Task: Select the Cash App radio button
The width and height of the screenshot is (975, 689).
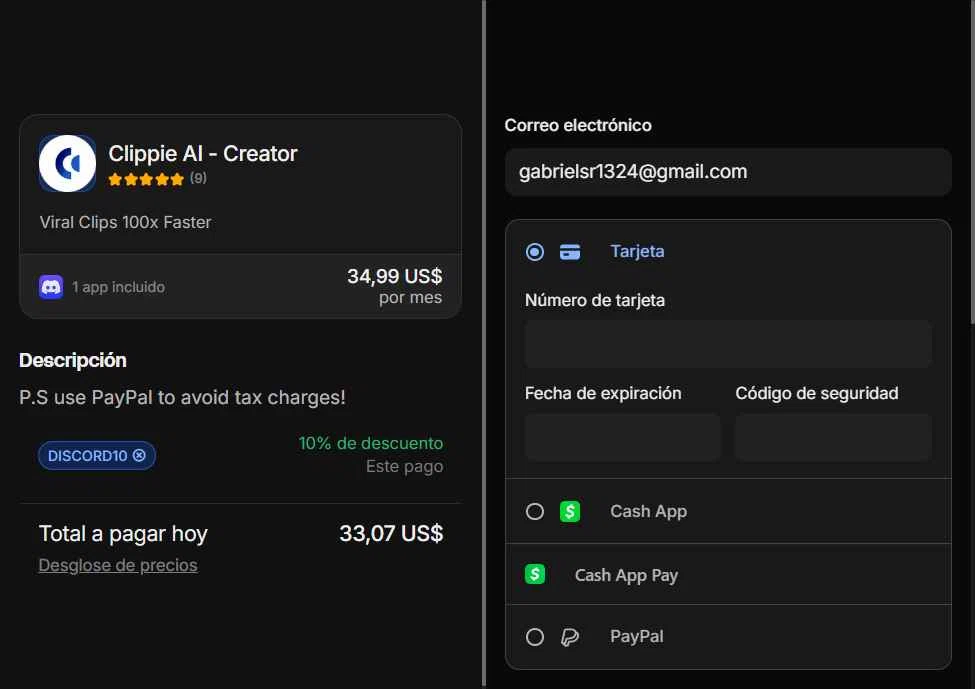Action: click(535, 512)
